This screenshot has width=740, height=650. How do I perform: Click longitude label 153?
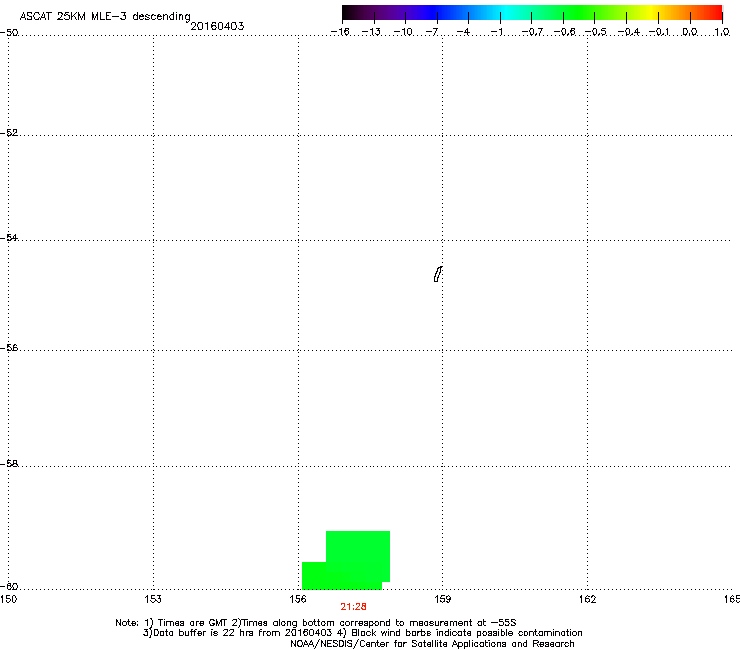coord(153,599)
